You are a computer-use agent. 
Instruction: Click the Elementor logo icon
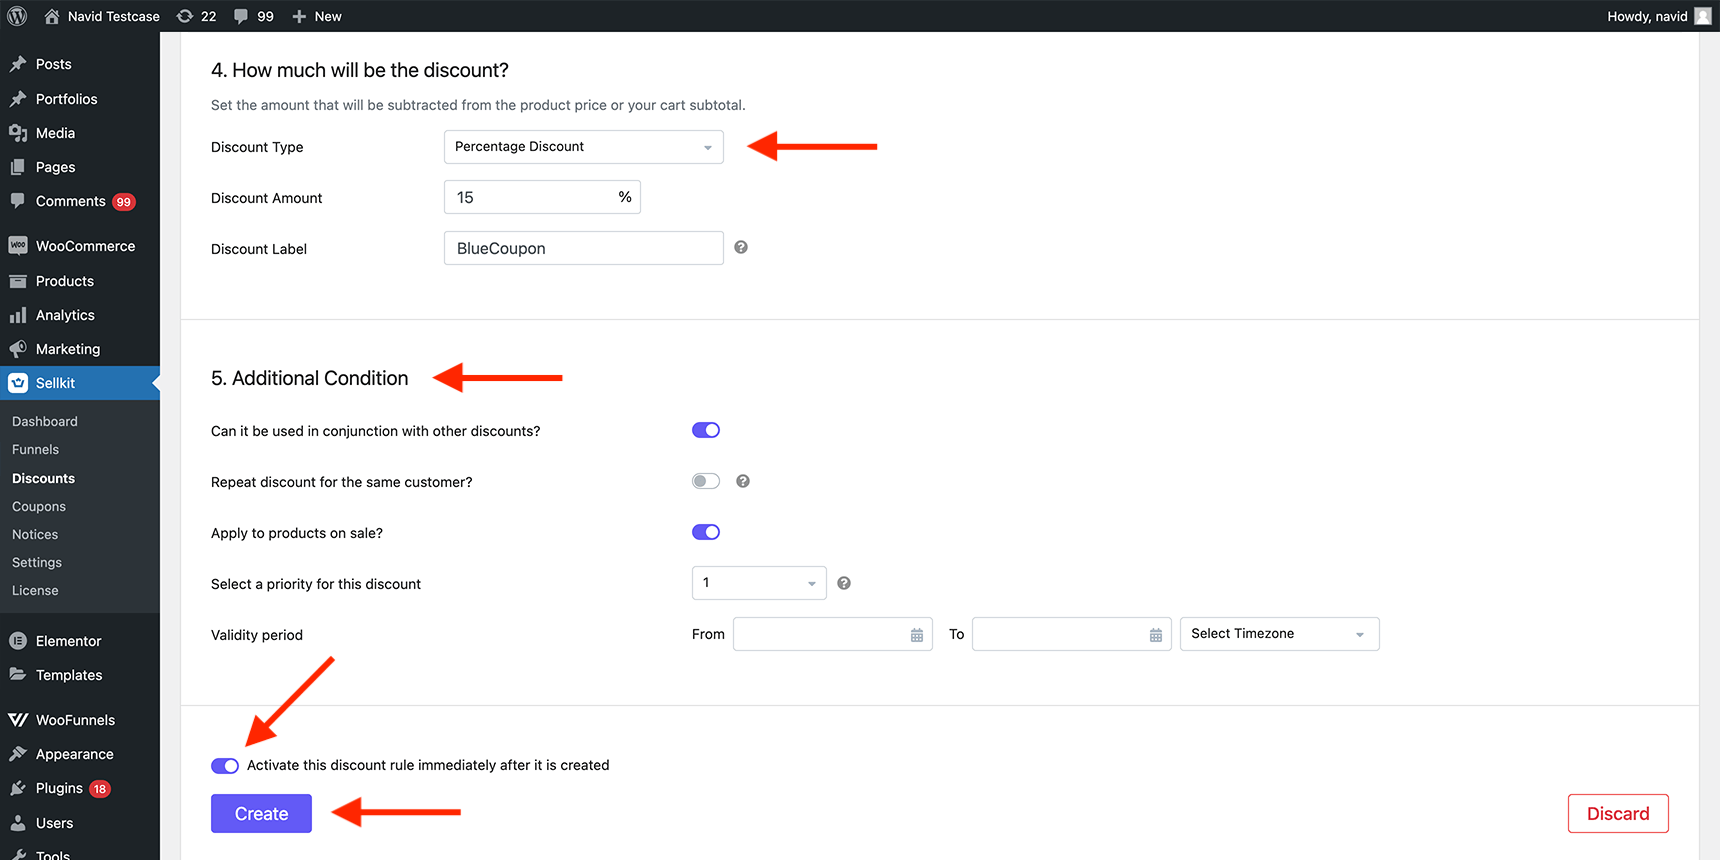[18, 641]
